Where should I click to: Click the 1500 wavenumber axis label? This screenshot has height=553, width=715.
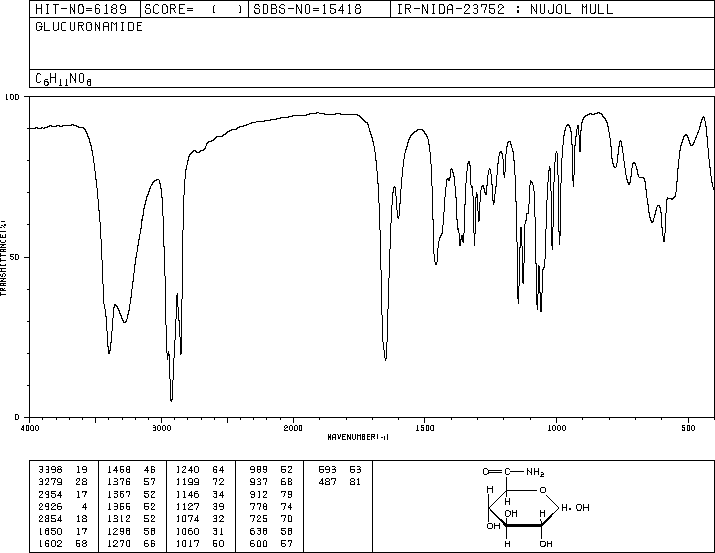[x=425, y=428]
